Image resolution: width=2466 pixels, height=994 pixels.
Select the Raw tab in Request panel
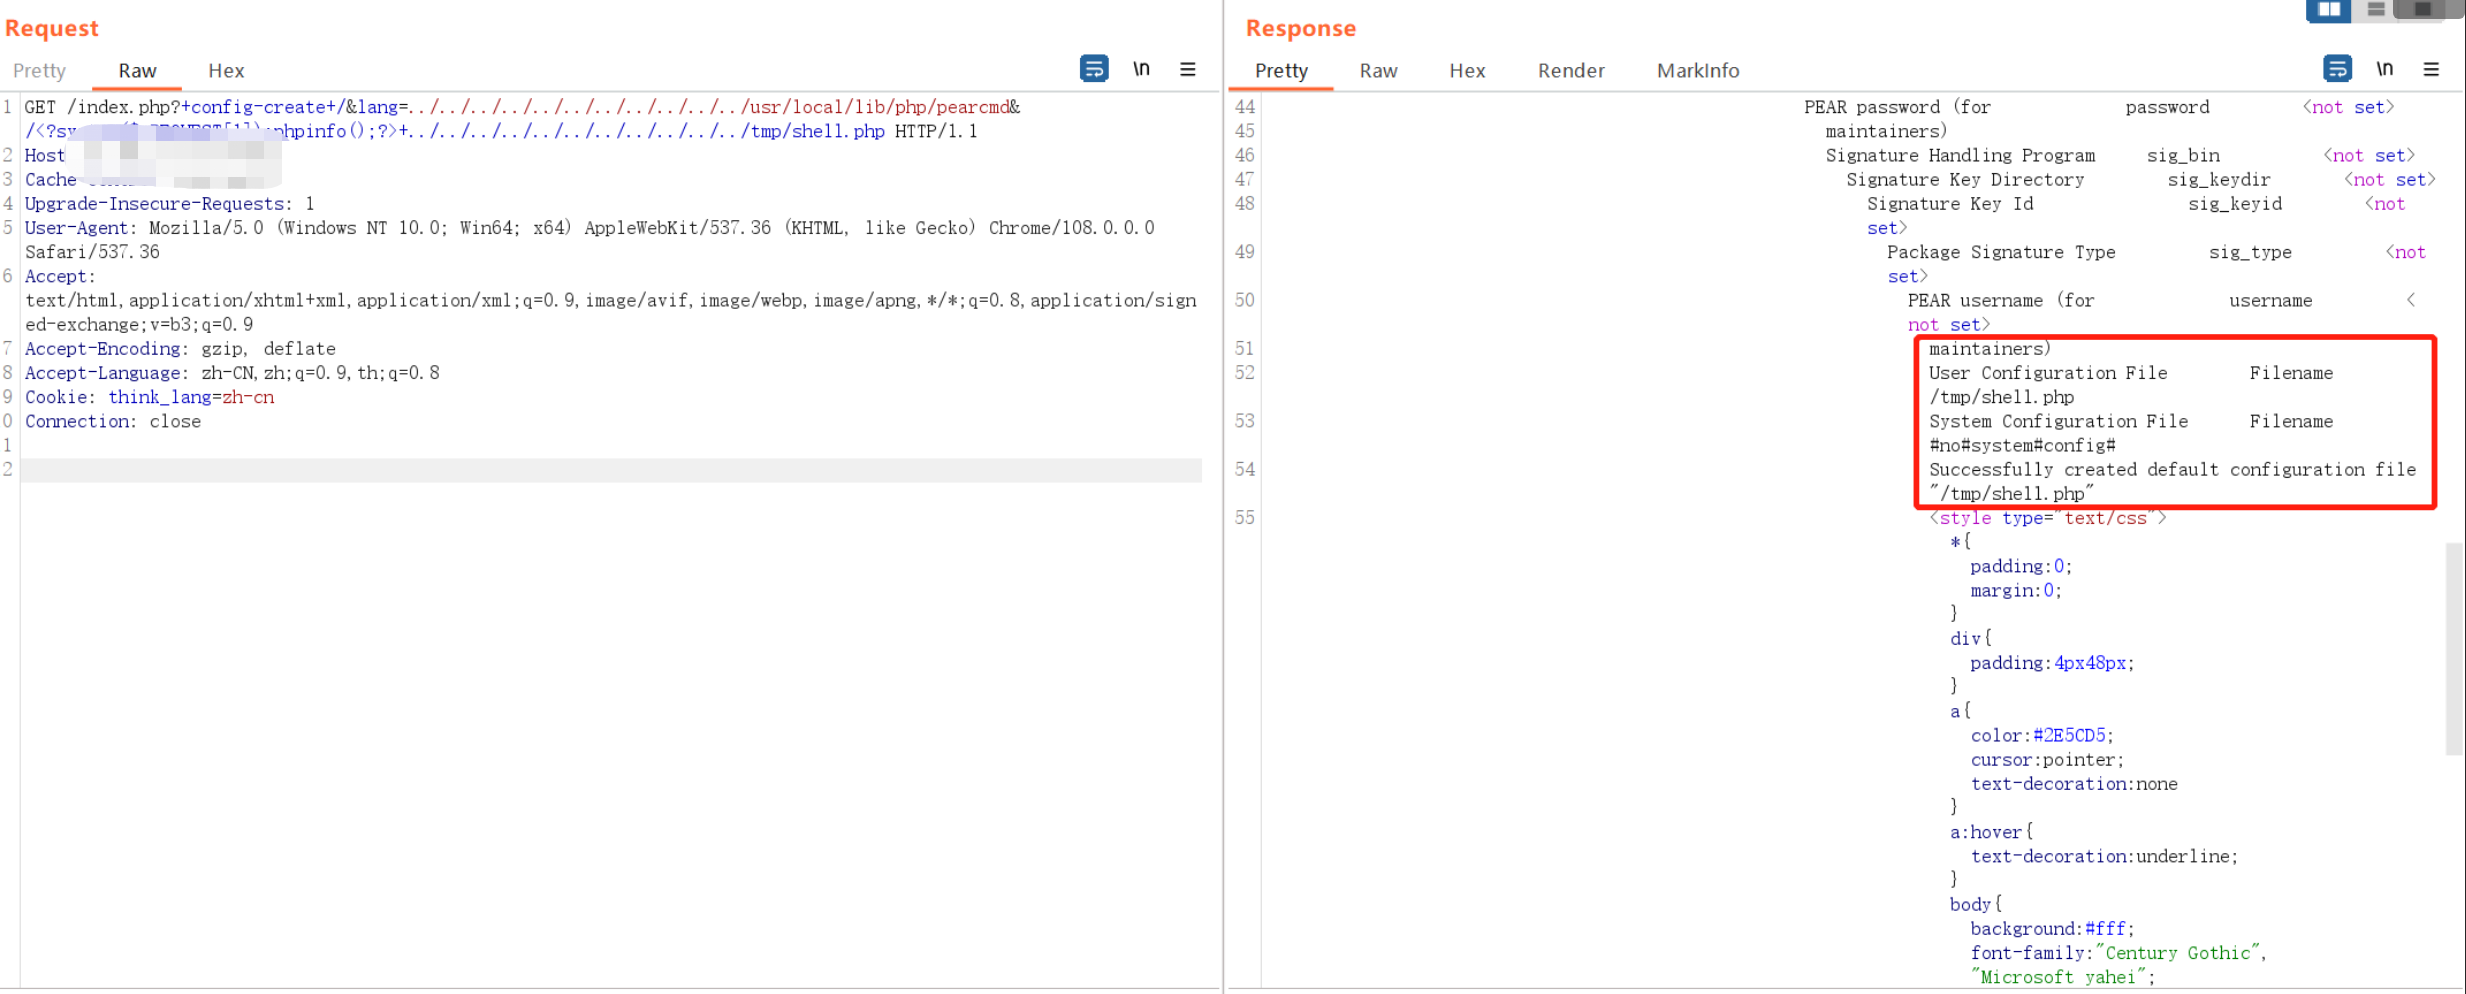coord(137,71)
